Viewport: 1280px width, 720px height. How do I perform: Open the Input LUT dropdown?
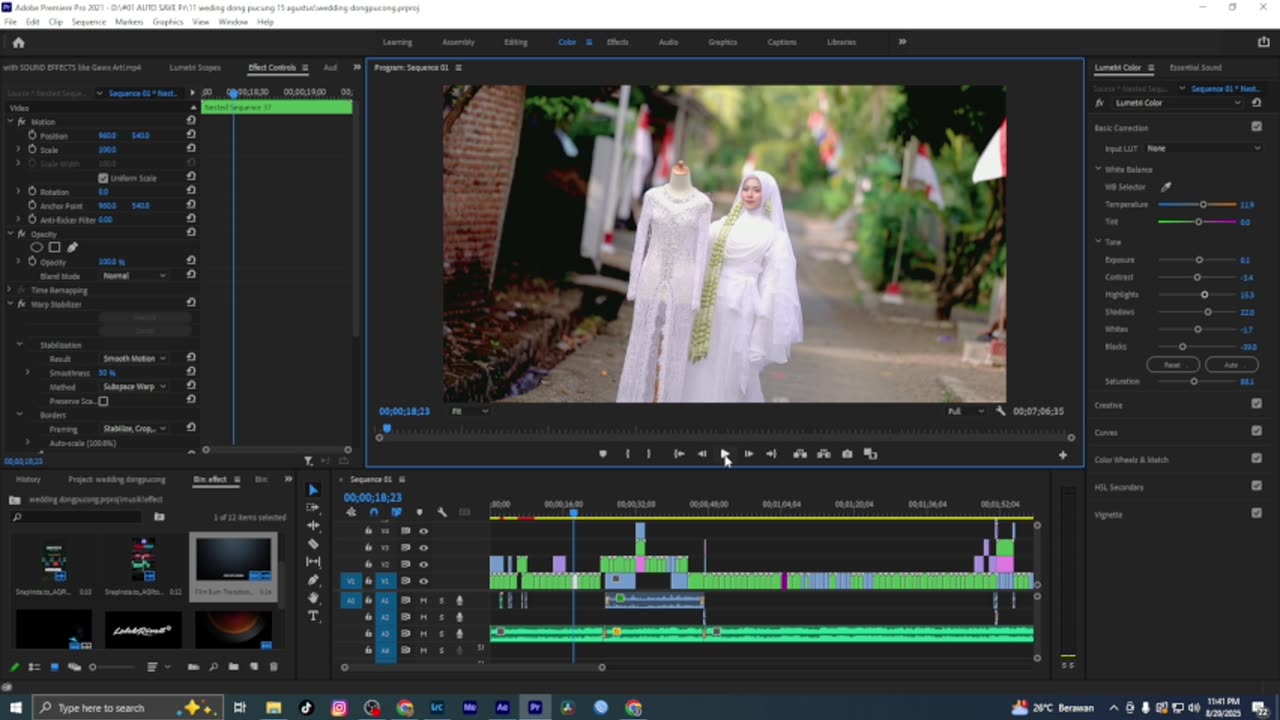pos(1204,148)
